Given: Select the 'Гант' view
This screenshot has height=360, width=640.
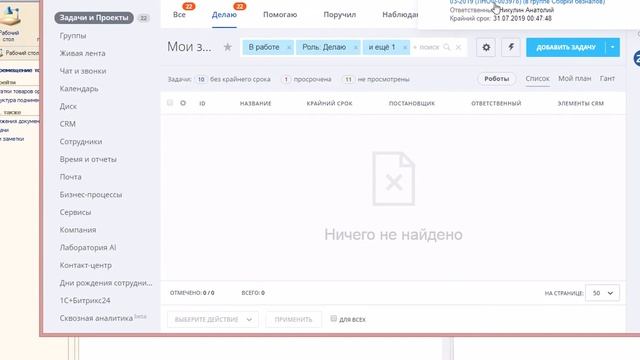Looking at the screenshot, I should pos(607,78).
